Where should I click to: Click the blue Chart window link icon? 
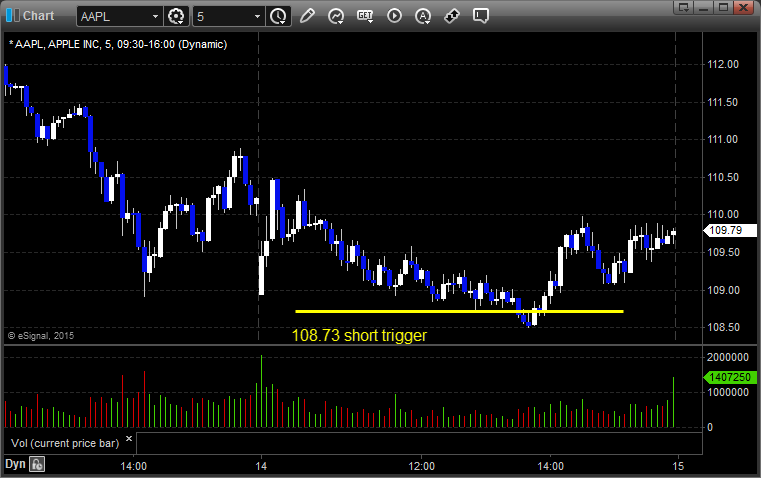click(12, 16)
